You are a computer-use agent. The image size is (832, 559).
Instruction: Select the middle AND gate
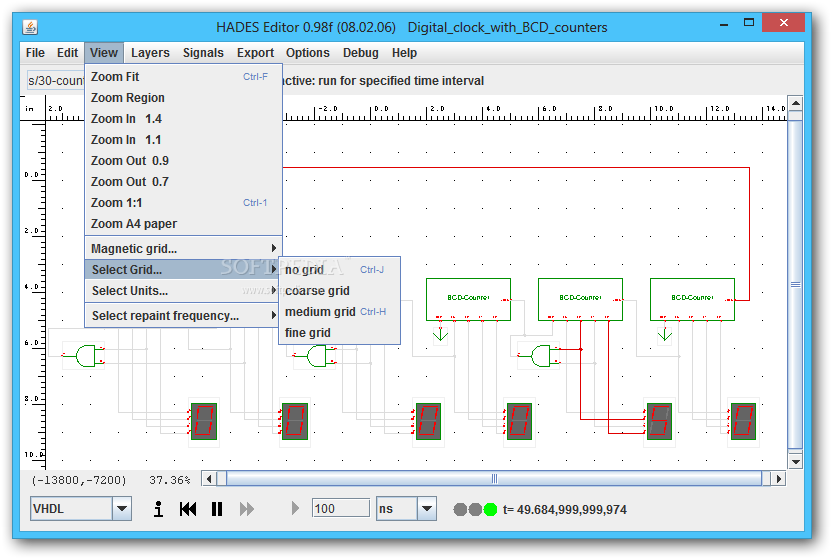tap(317, 356)
